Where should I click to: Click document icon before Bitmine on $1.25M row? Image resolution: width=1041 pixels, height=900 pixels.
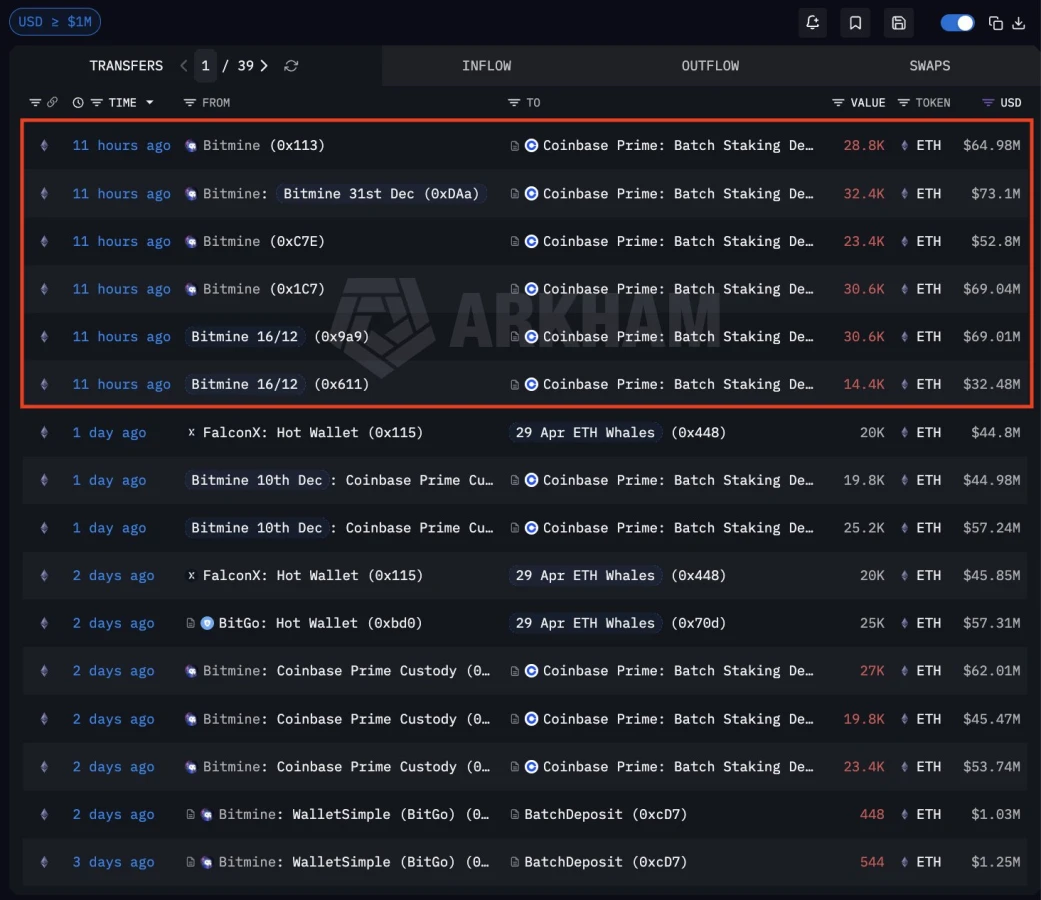point(191,862)
